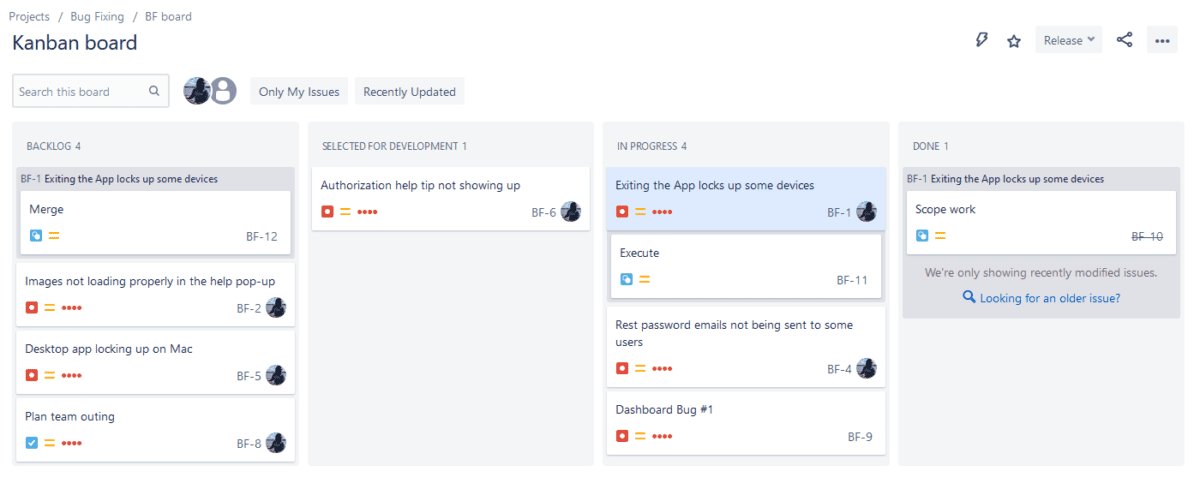Click the share board icon
Screen dimensions: 1200x501
point(1125,40)
